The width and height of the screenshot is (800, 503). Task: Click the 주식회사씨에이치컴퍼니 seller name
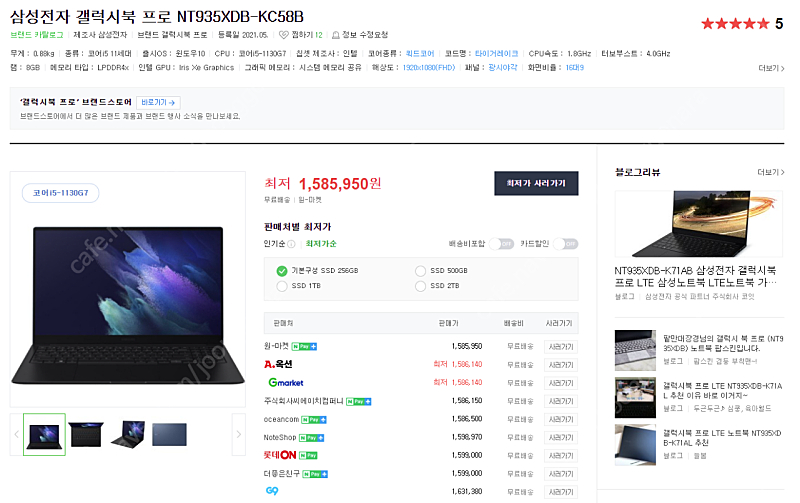click(304, 401)
